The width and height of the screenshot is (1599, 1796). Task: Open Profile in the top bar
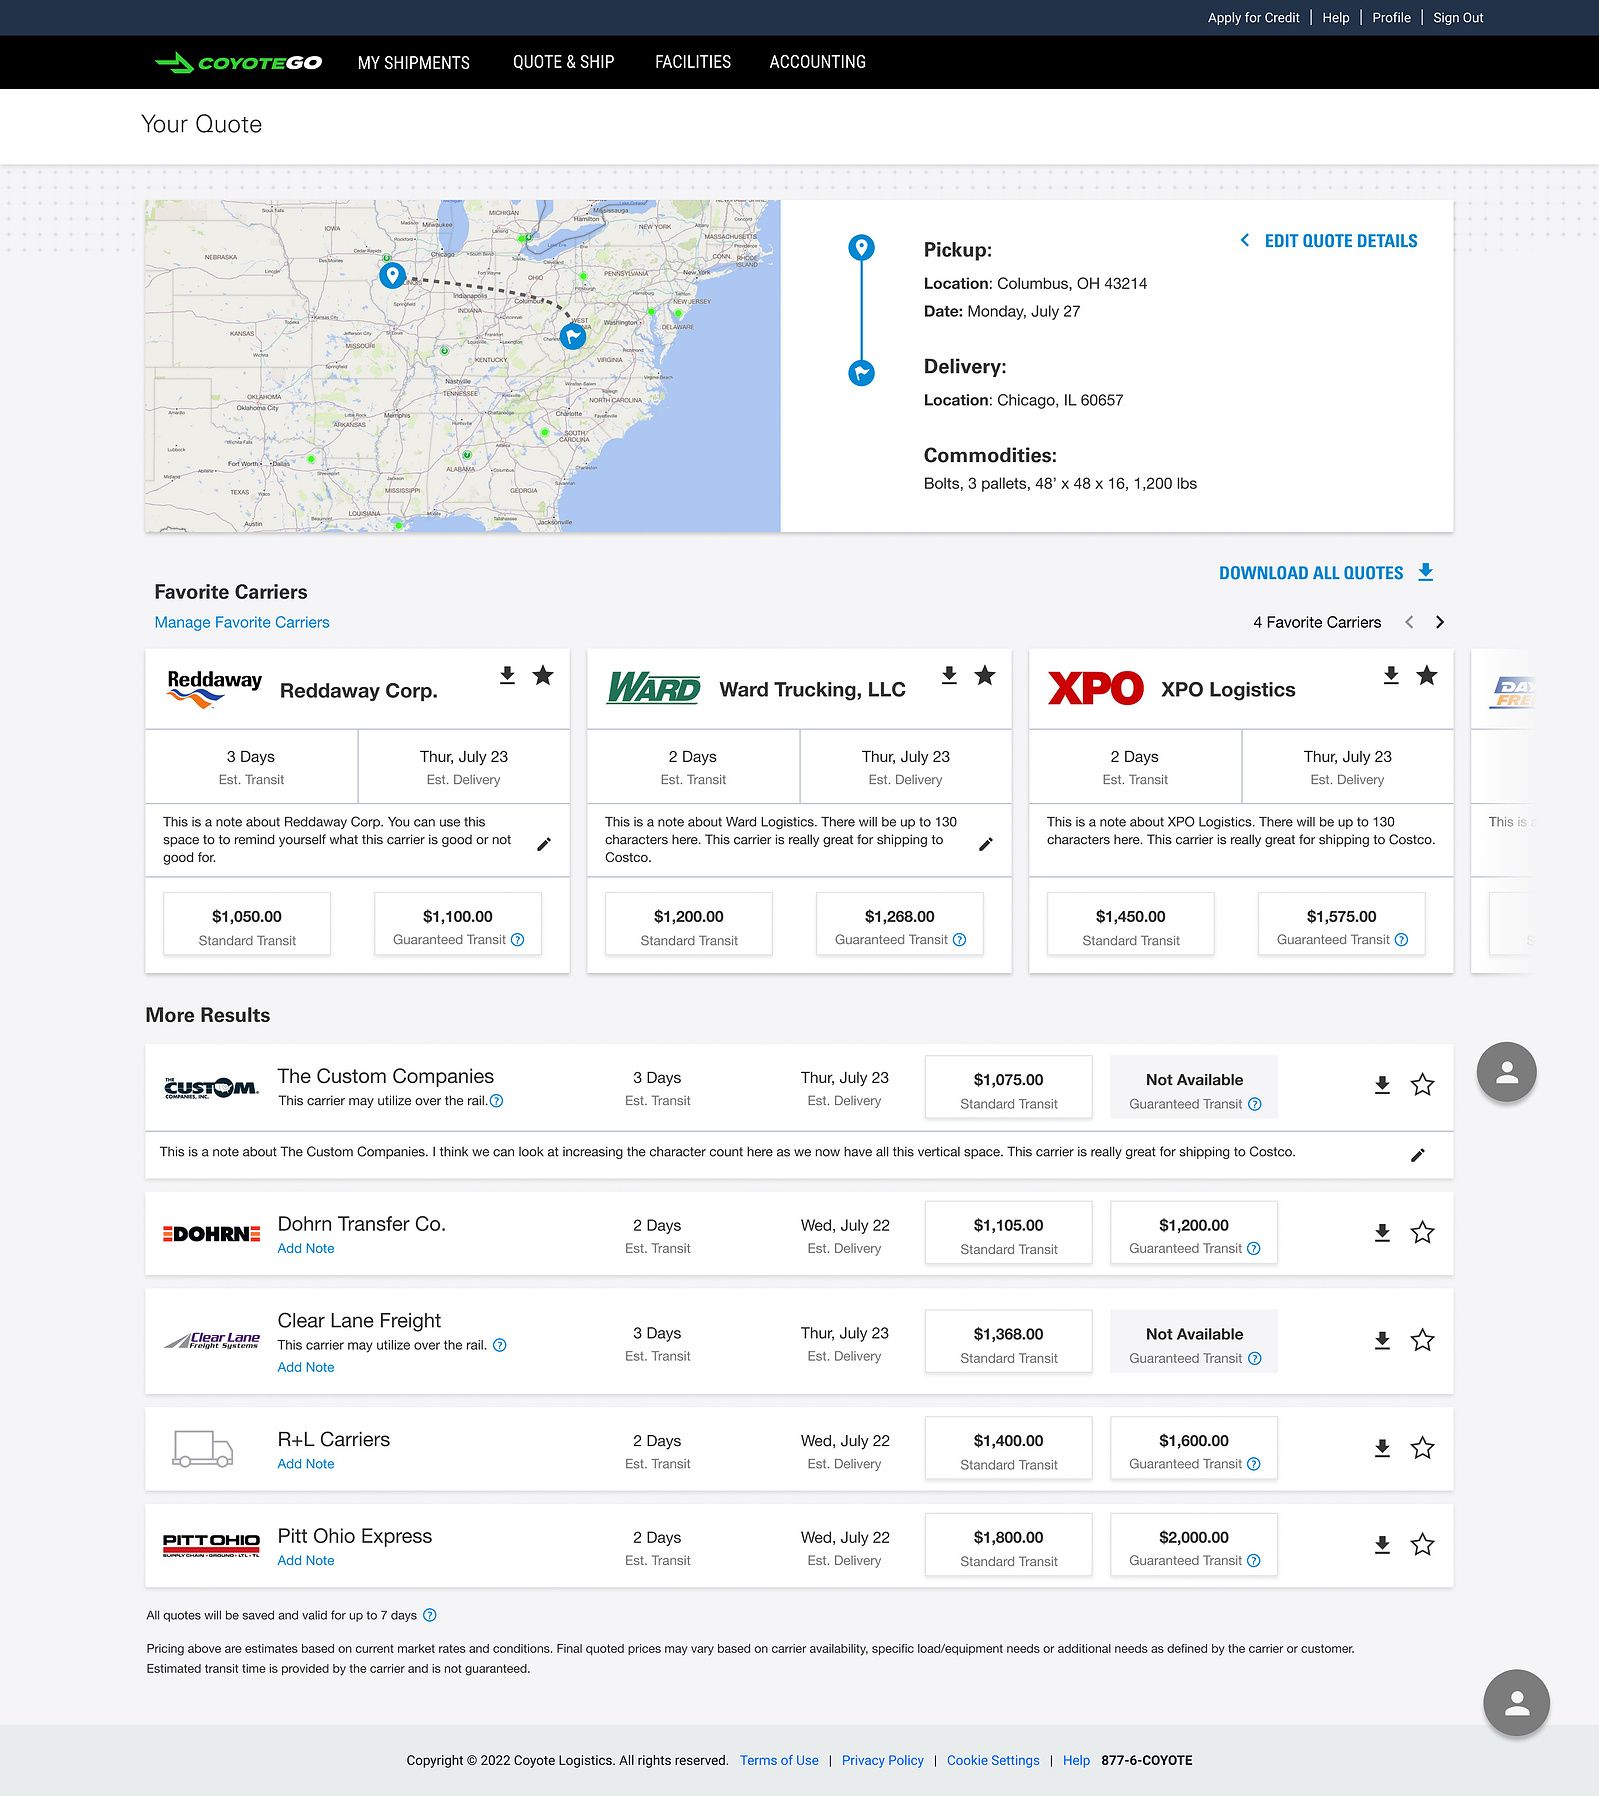(x=1392, y=18)
